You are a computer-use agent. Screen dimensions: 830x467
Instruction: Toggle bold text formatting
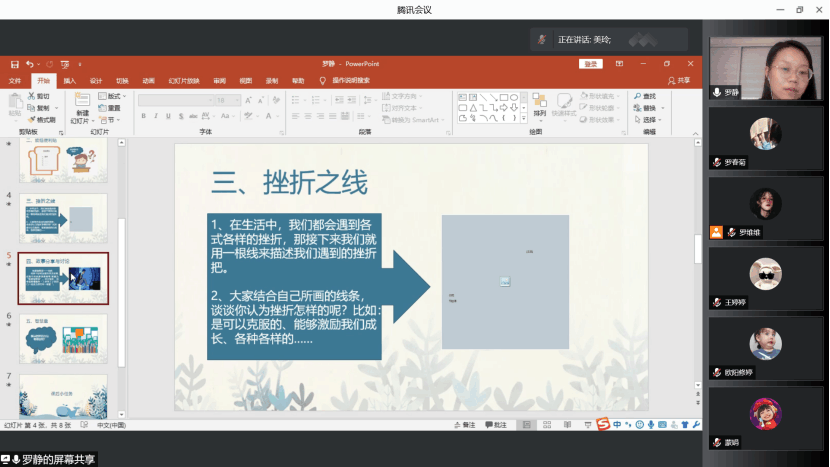[143, 116]
